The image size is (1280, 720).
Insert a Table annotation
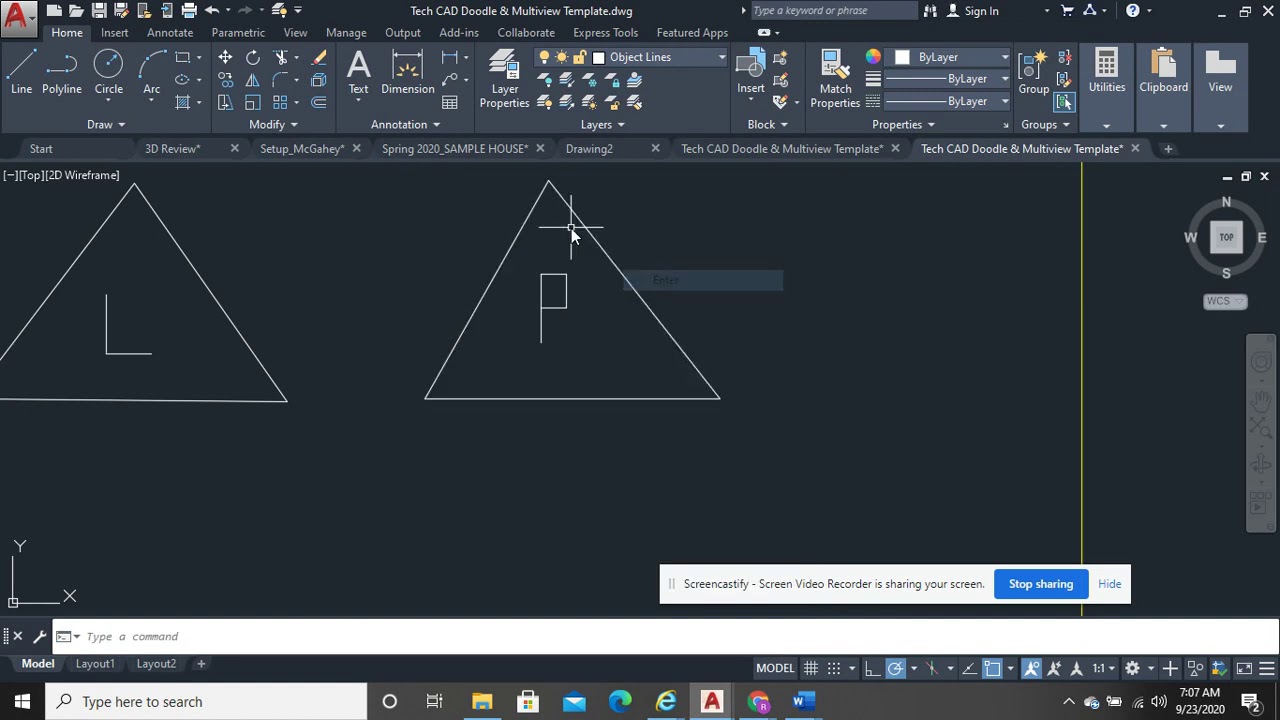coord(450,102)
